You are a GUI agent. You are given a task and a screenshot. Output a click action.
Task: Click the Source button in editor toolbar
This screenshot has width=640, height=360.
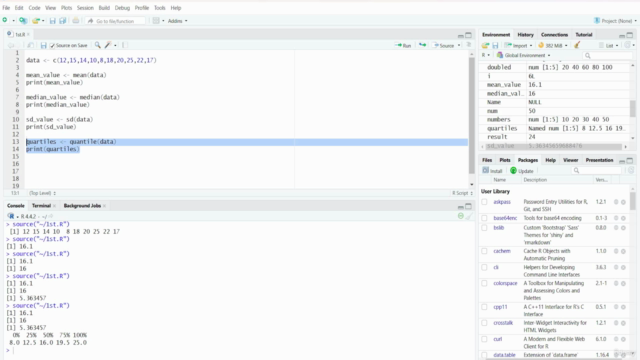coord(444,45)
